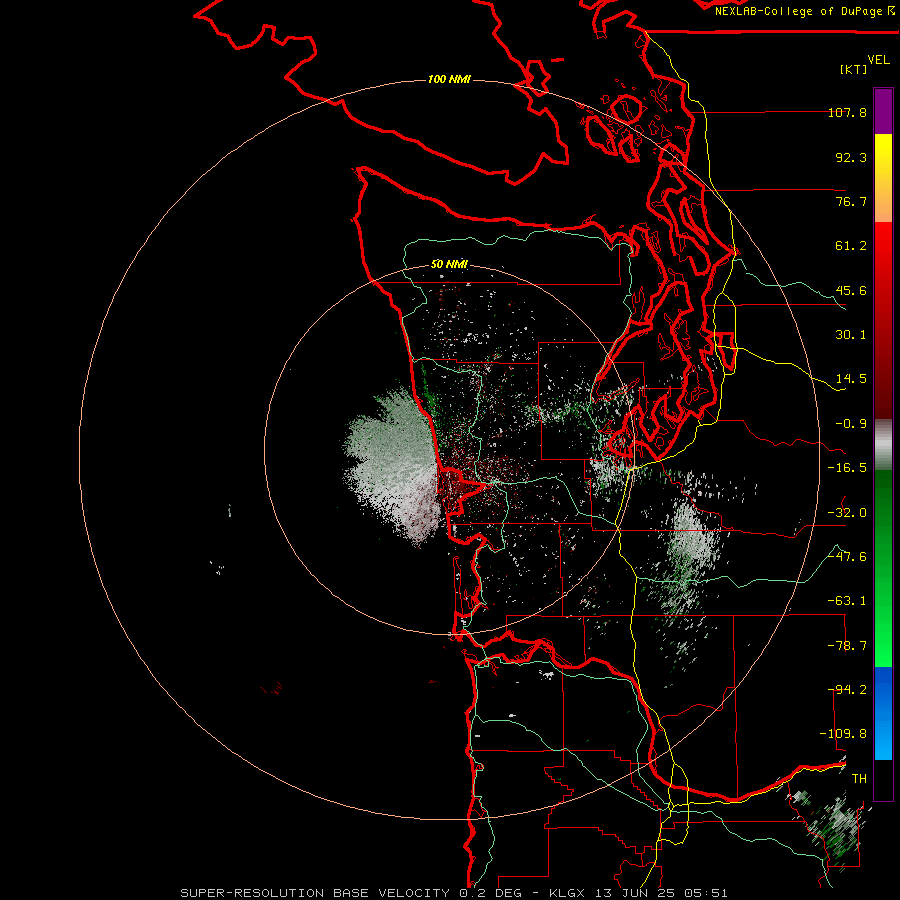This screenshot has width=900, height=900.
Task: Click the gray segment of color bar
Action: pos(883,445)
